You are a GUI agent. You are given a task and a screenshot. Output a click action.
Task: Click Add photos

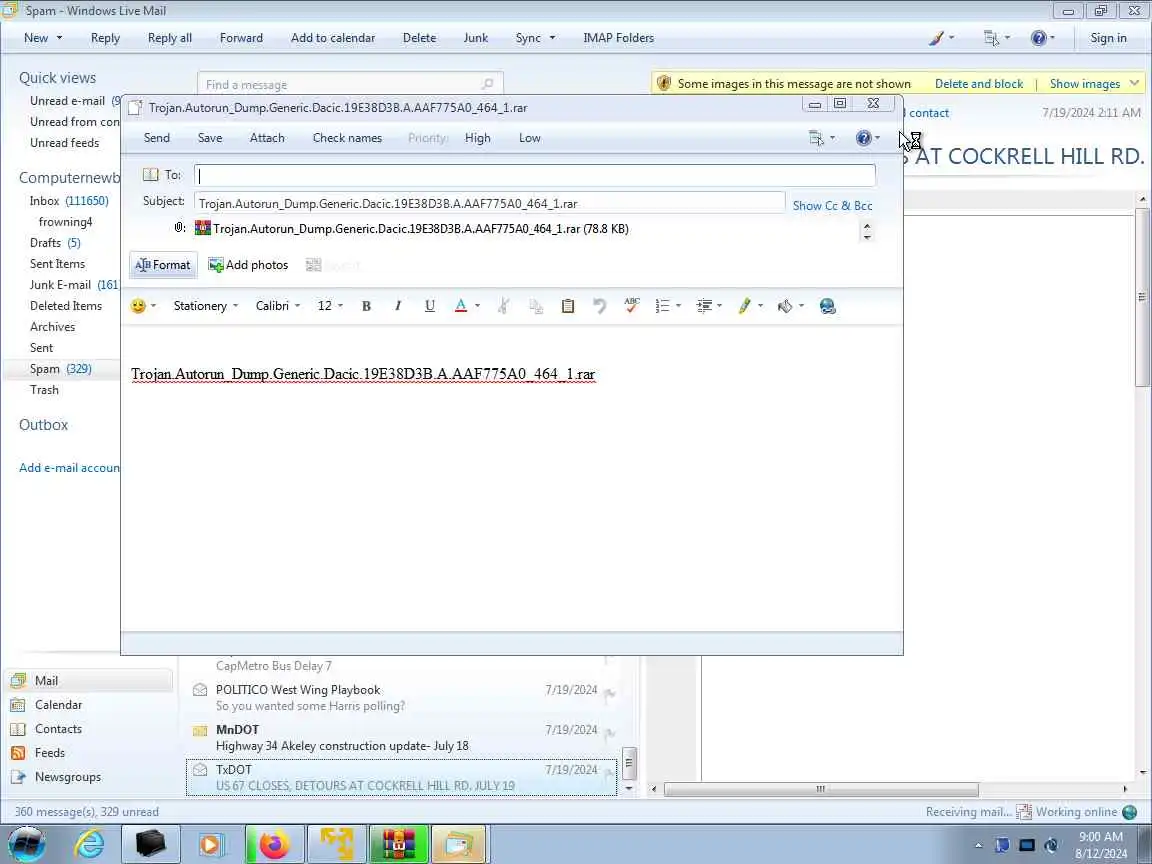[x=248, y=264]
